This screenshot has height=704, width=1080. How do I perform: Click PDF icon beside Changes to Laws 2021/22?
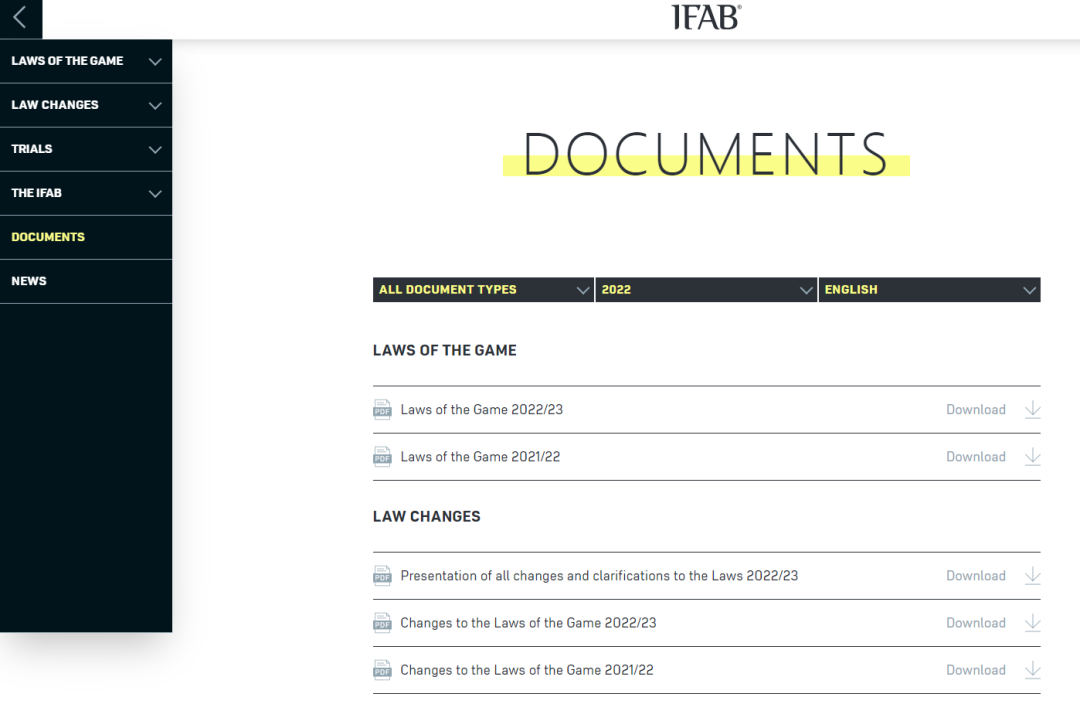[382, 670]
